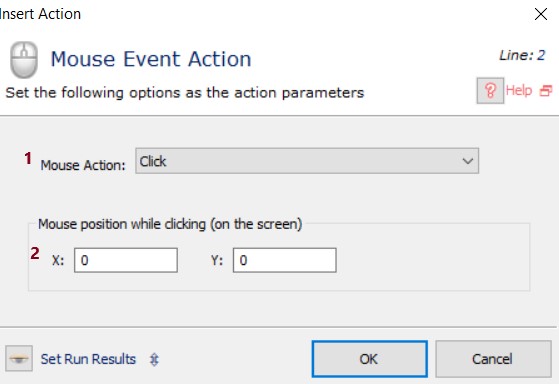Click the Mouse position while clicking group label
This screenshot has height=384, width=559.
coord(170,224)
